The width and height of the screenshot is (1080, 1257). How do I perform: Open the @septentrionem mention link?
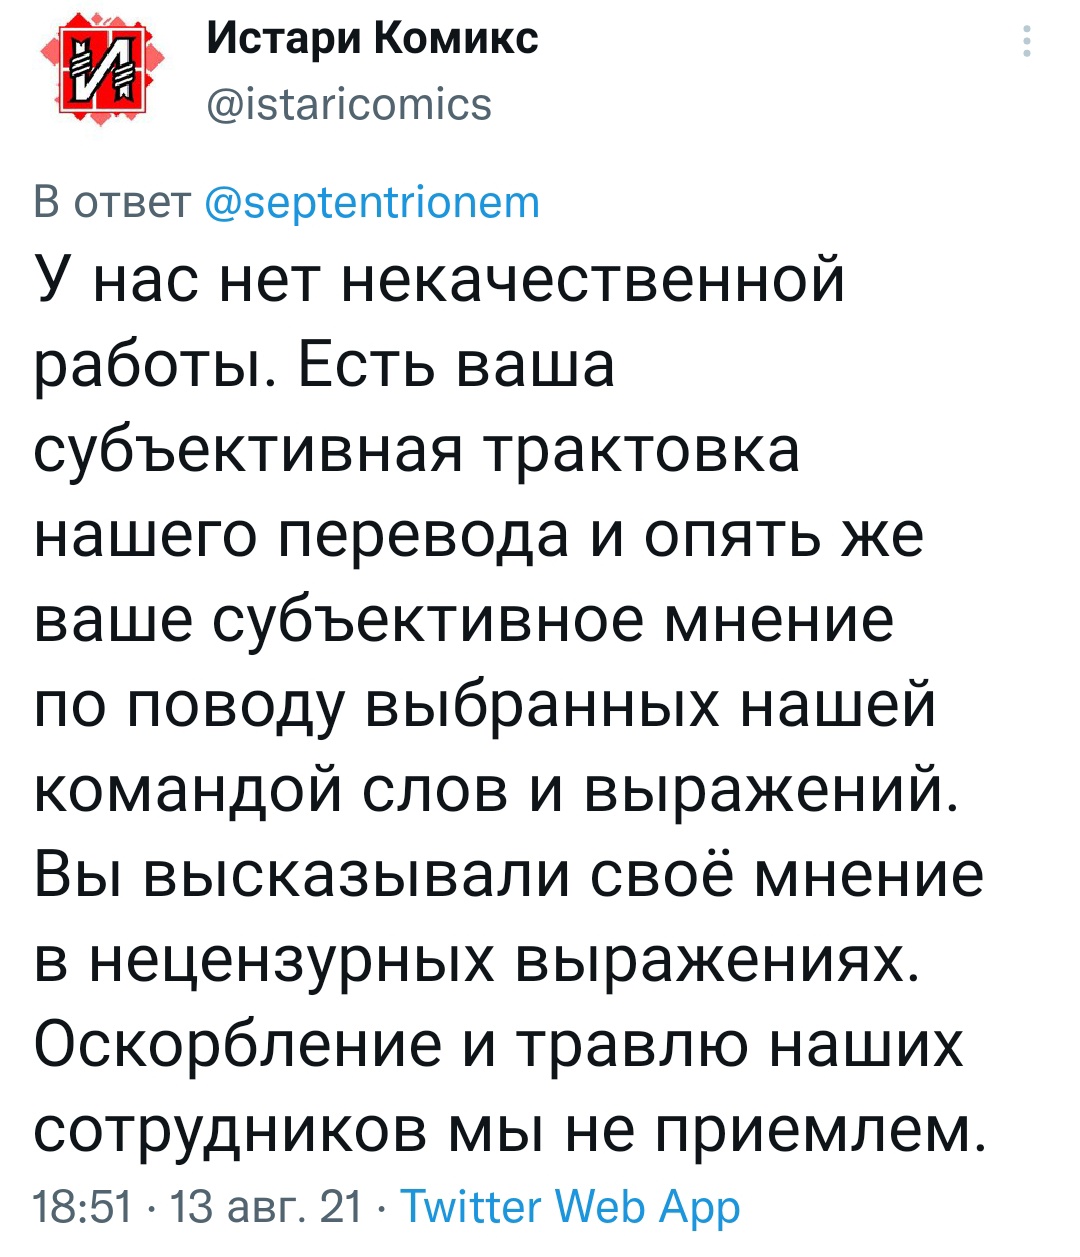pyautogui.click(x=372, y=203)
